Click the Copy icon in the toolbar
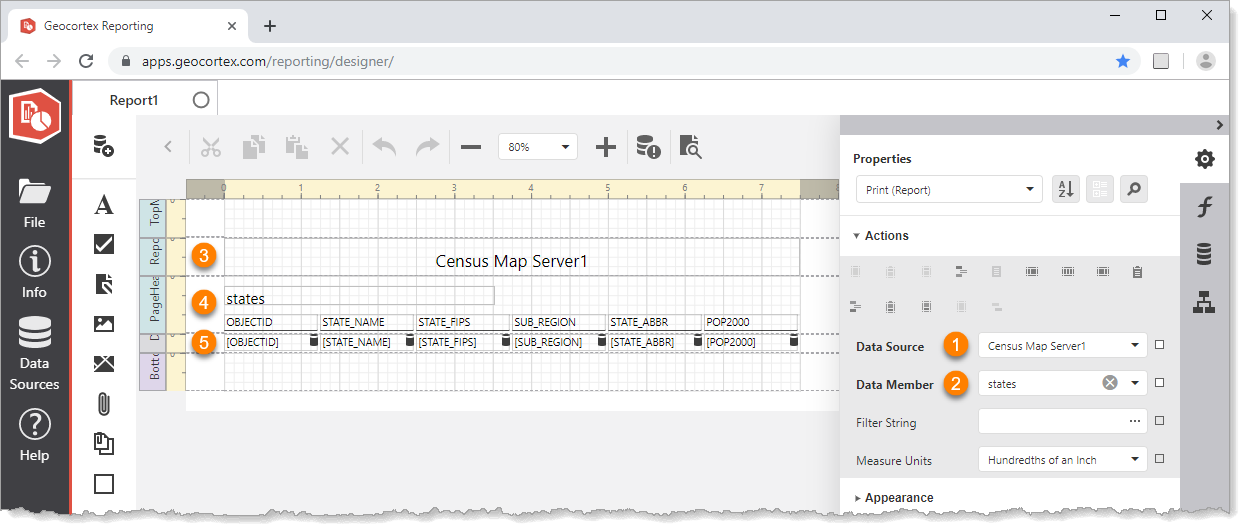Viewport: 1245px width, 524px height. [x=253, y=146]
